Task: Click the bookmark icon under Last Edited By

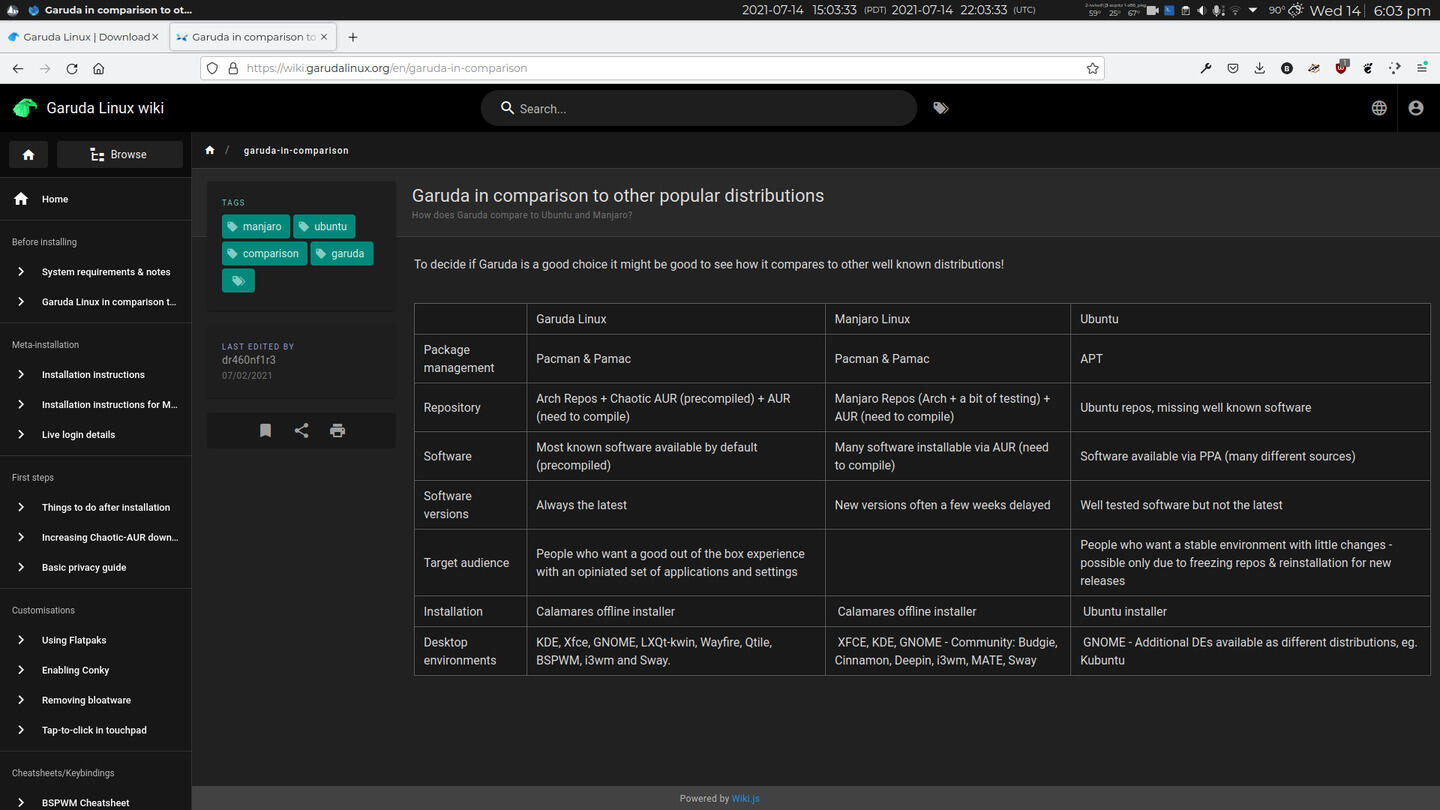Action: (265, 430)
